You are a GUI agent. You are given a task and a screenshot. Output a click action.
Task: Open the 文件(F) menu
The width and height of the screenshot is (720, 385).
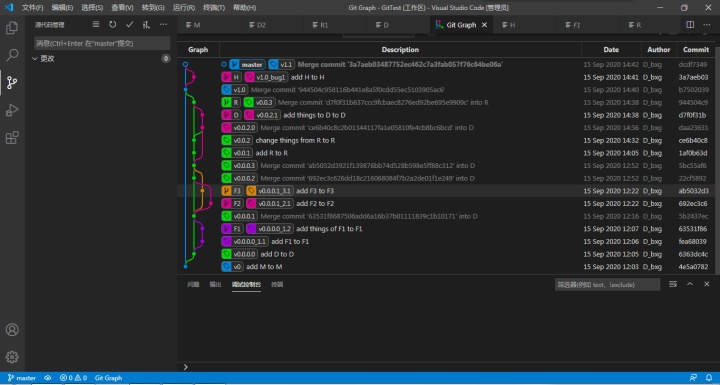pos(33,8)
